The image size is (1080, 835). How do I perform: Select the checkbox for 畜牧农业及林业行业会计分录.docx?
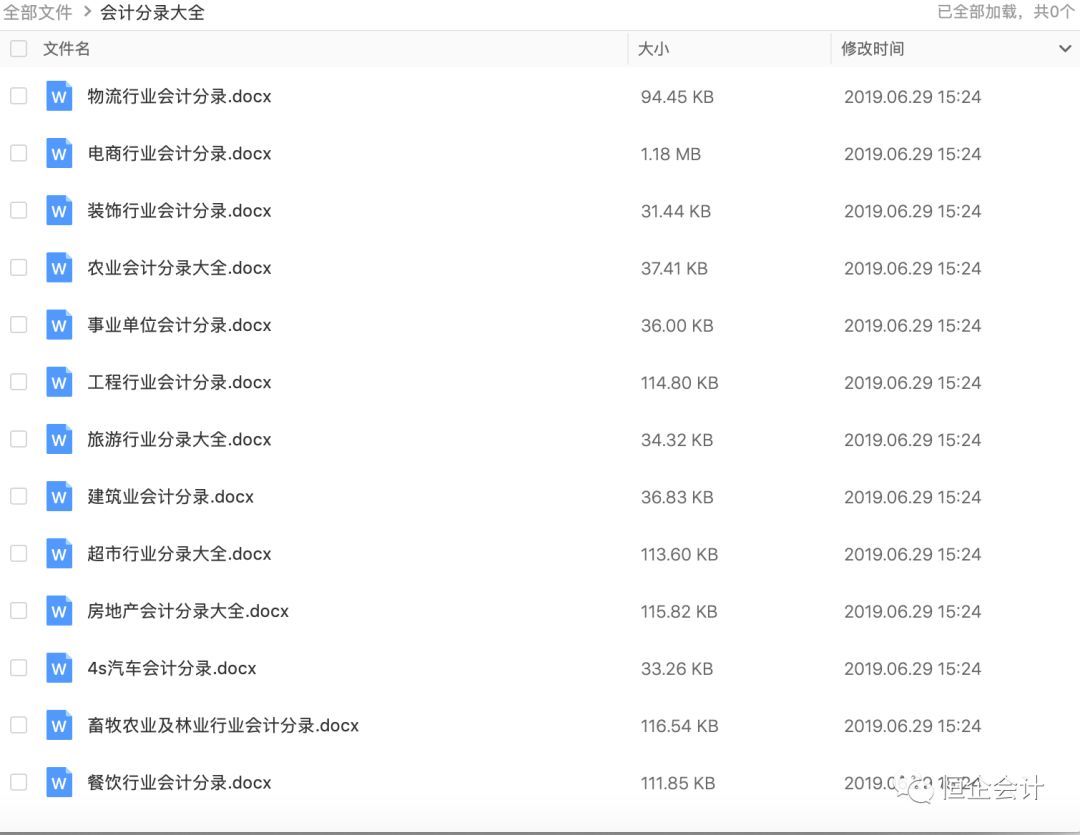tap(17, 725)
